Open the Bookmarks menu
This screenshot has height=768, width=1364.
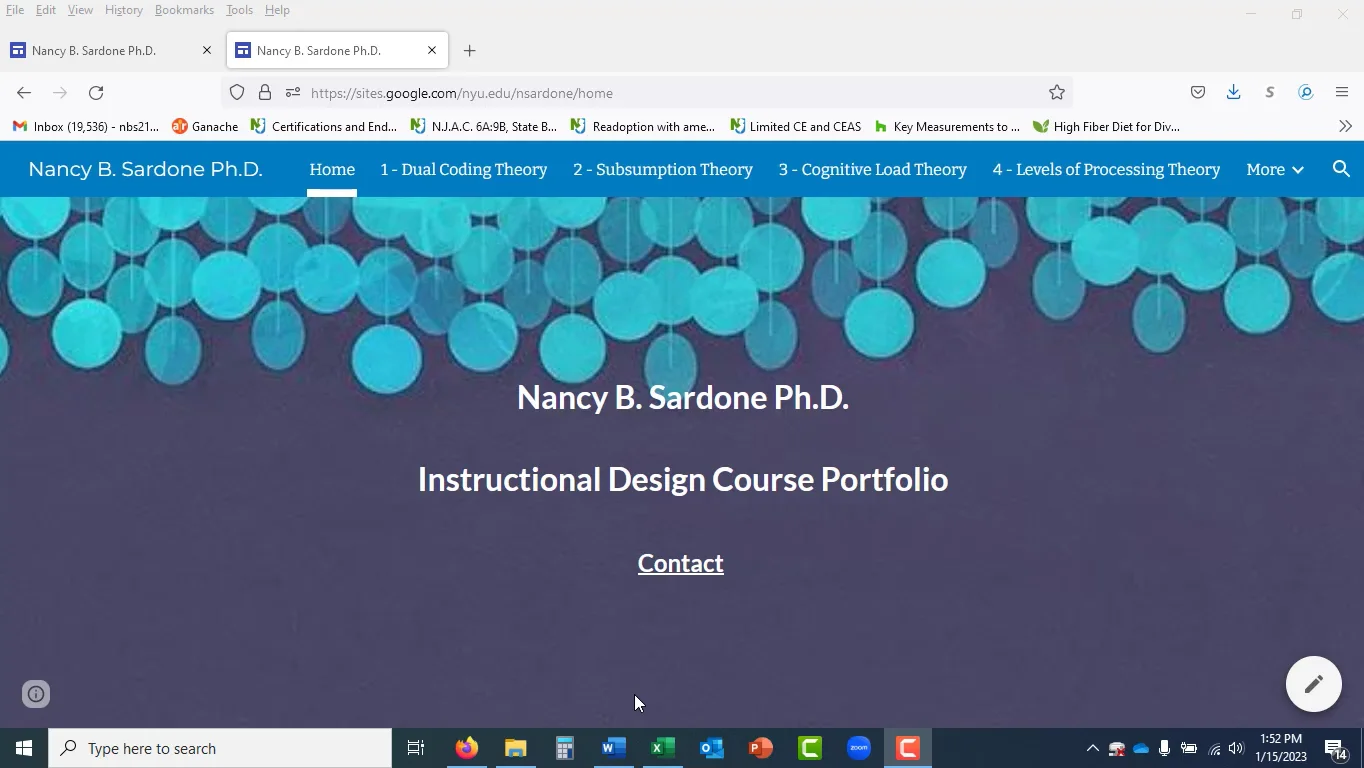click(x=184, y=10)
